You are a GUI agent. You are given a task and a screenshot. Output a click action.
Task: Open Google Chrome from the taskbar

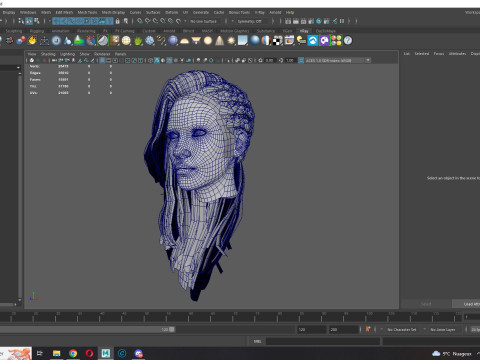point(73,353)
